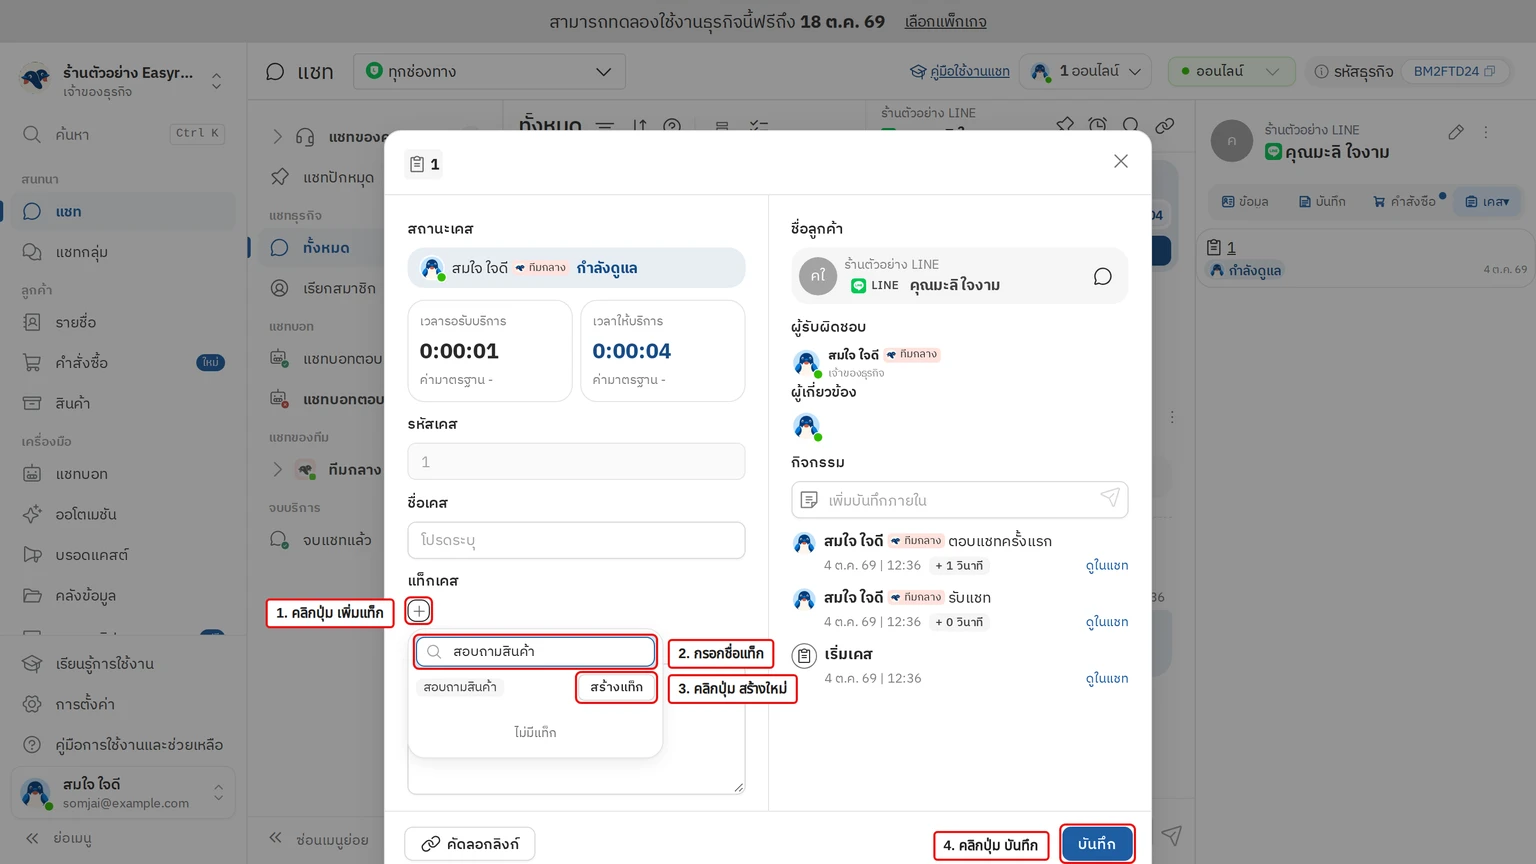Open the คู่มือใช้งานแชท guide link
The width and height of the screenshot is (1536, 864).
[x=960, y=71]
